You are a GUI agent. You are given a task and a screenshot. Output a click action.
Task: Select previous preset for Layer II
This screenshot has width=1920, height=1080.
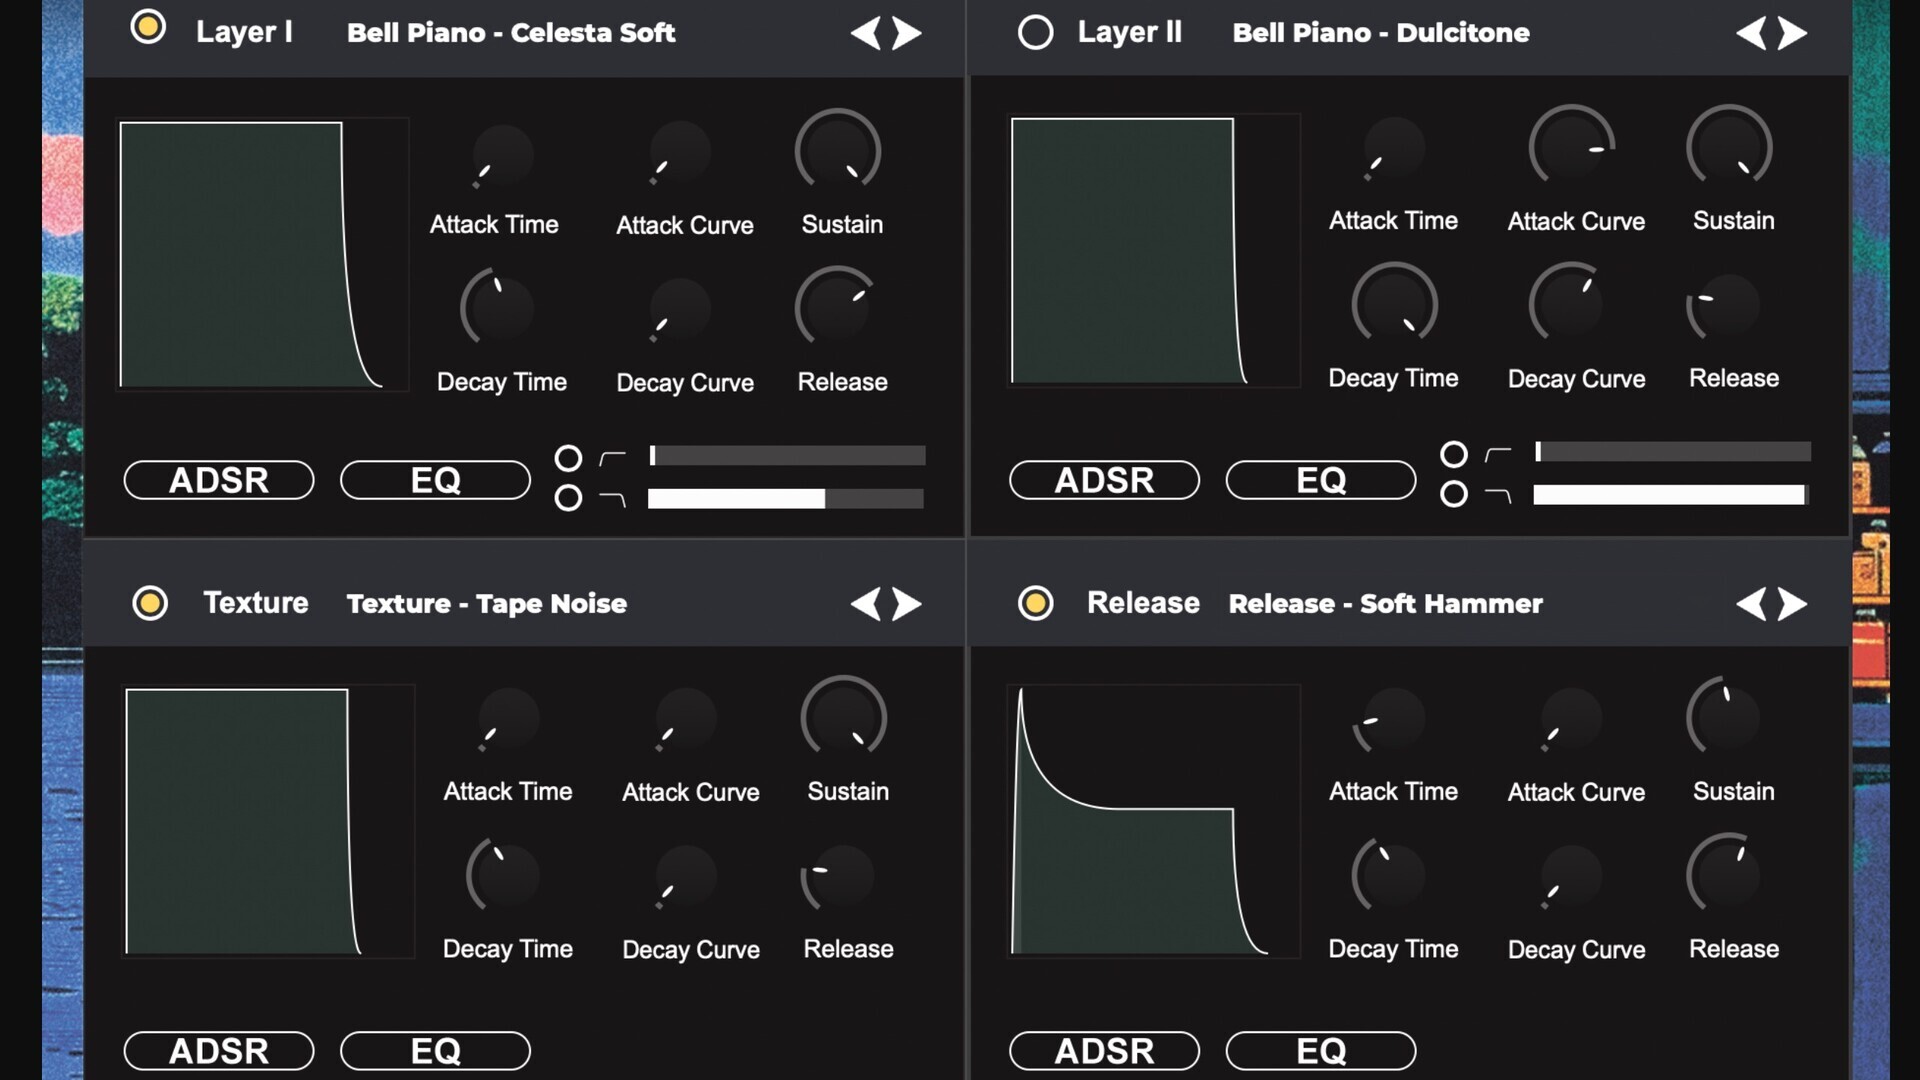1751,33
